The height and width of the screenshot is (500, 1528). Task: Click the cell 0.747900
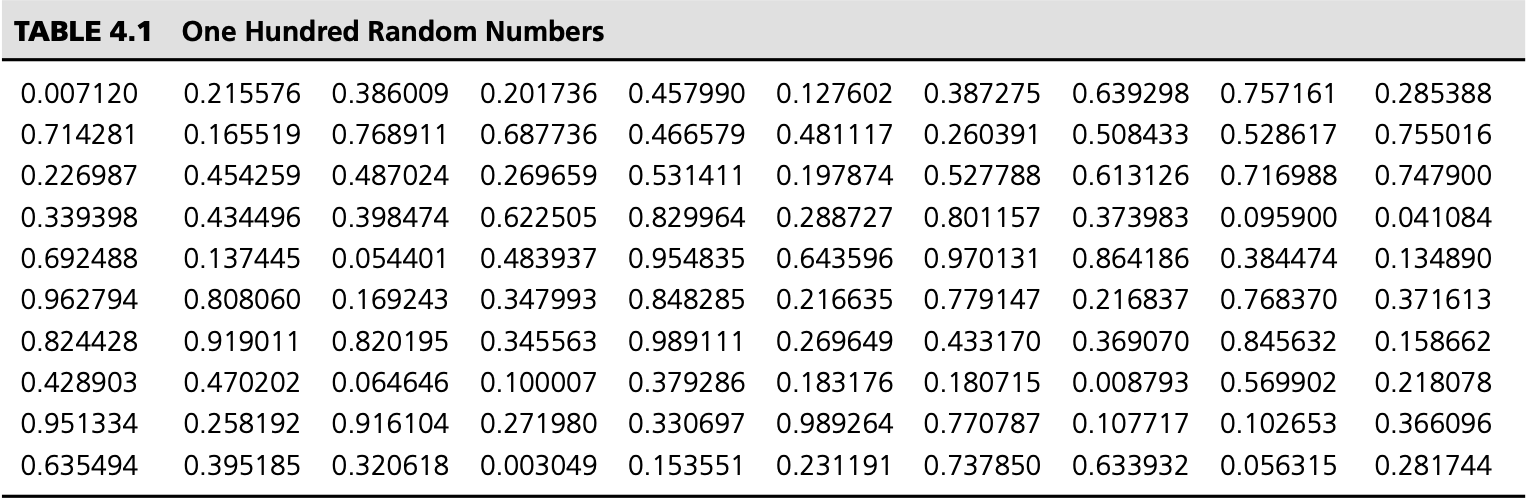pos(1433,177)
